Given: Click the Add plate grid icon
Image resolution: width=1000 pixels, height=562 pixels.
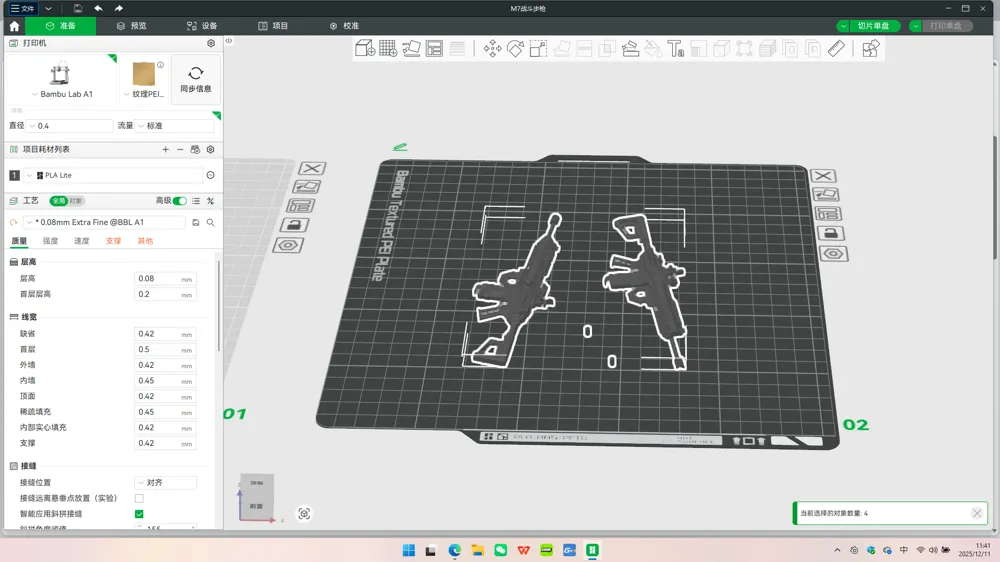Looking at the screenshot, I should (x=388, y=48).
